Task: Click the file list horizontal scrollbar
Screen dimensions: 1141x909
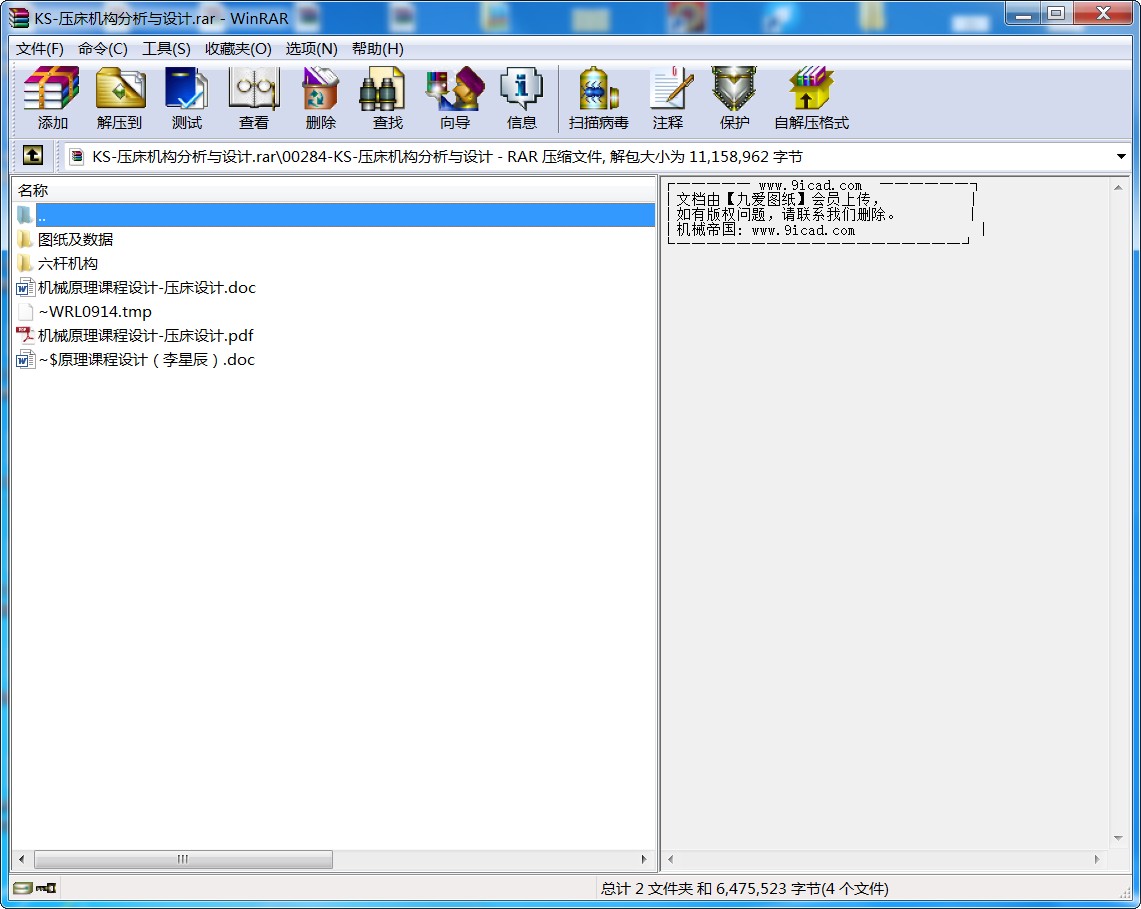Action: 183,859
